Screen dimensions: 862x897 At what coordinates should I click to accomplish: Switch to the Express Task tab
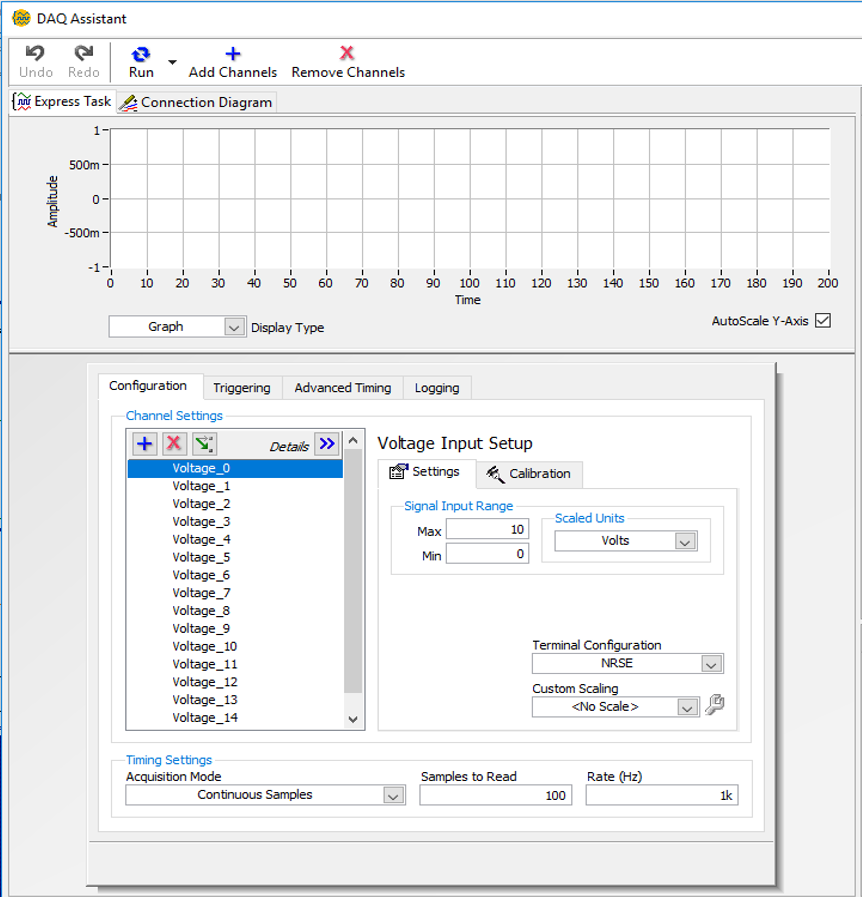click(x=63, y=101)
